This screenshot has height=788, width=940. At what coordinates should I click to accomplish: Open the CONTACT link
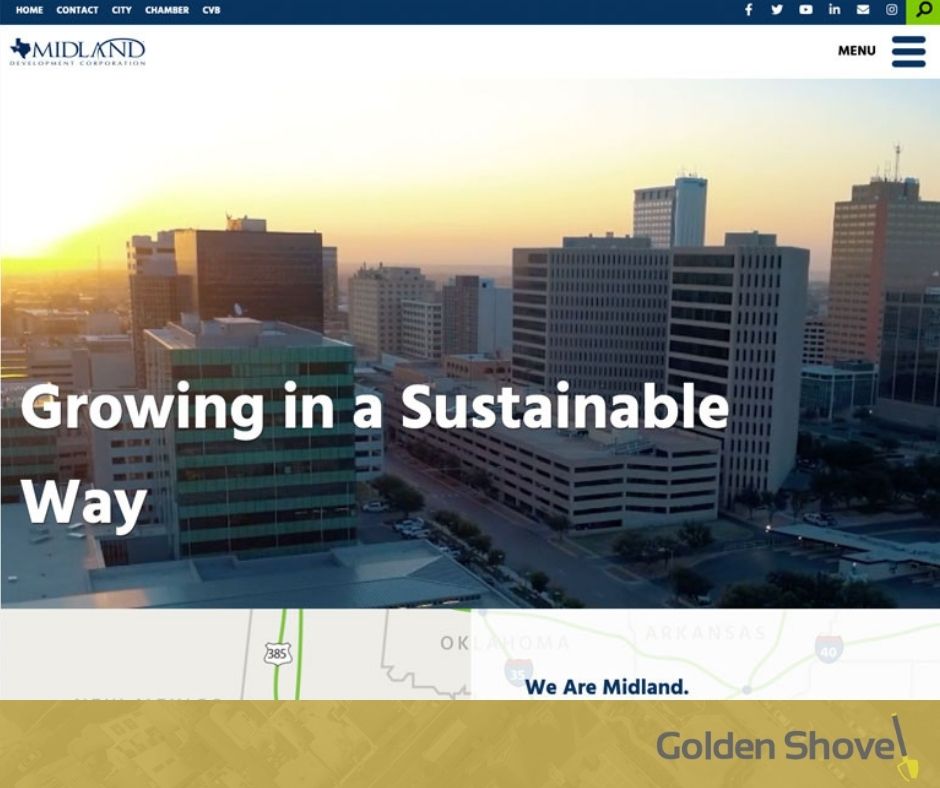tap(77, 10)
